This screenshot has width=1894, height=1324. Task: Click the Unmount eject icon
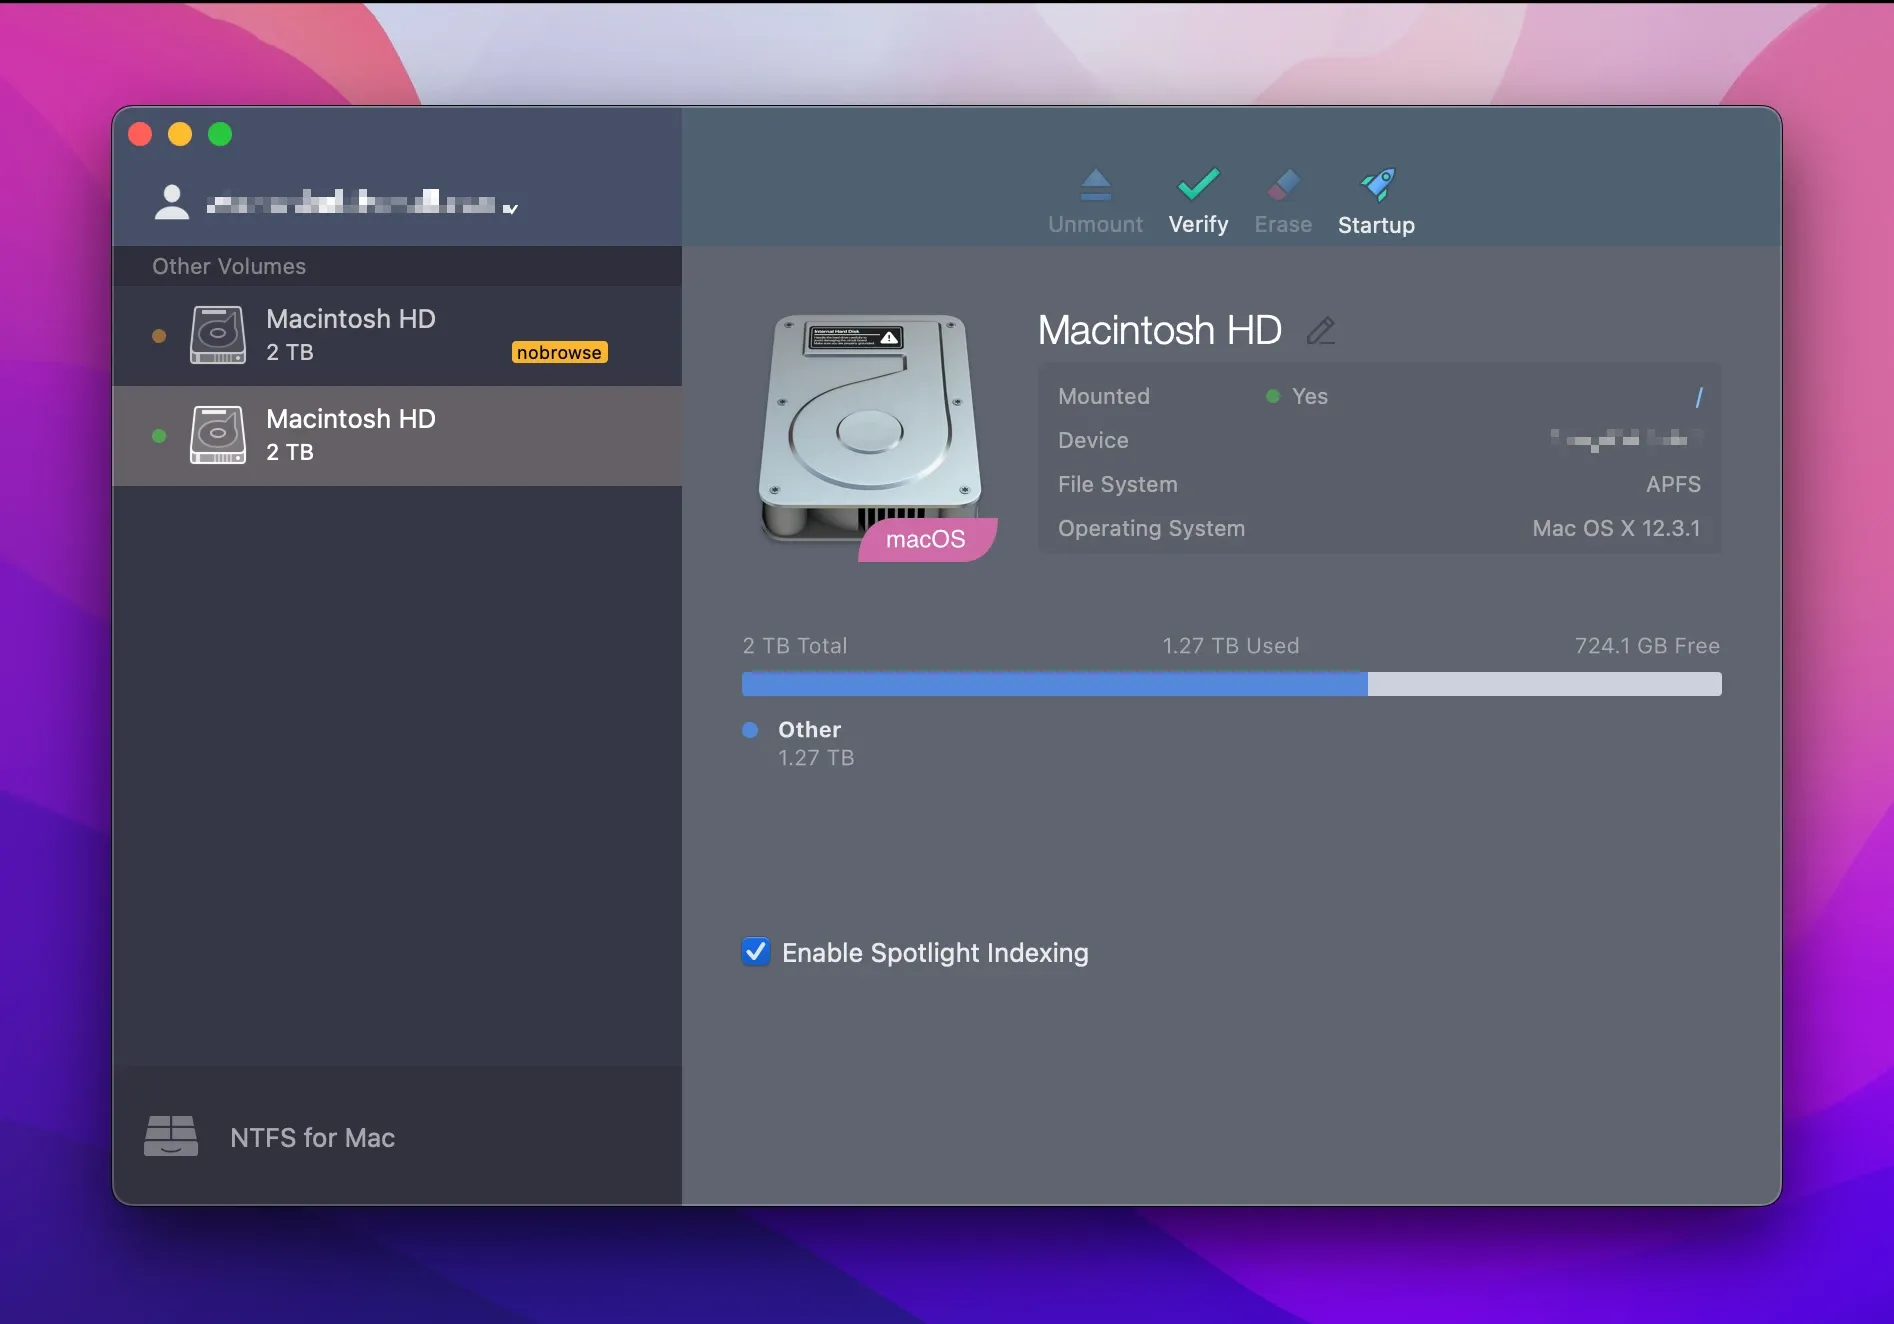point(1095,186)
